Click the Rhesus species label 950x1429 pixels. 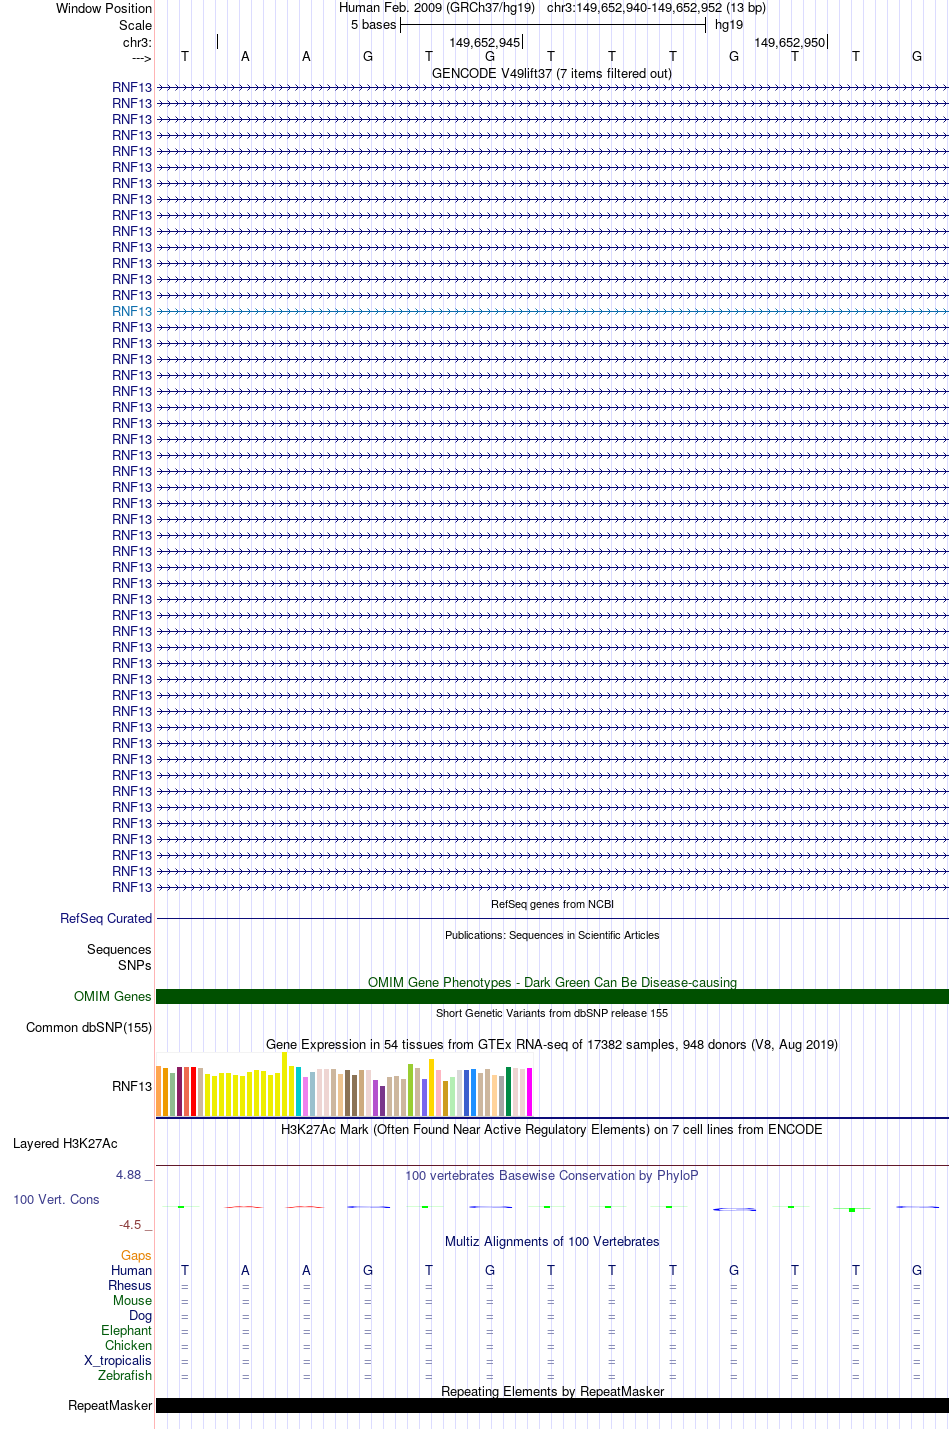coord(130,1285)
